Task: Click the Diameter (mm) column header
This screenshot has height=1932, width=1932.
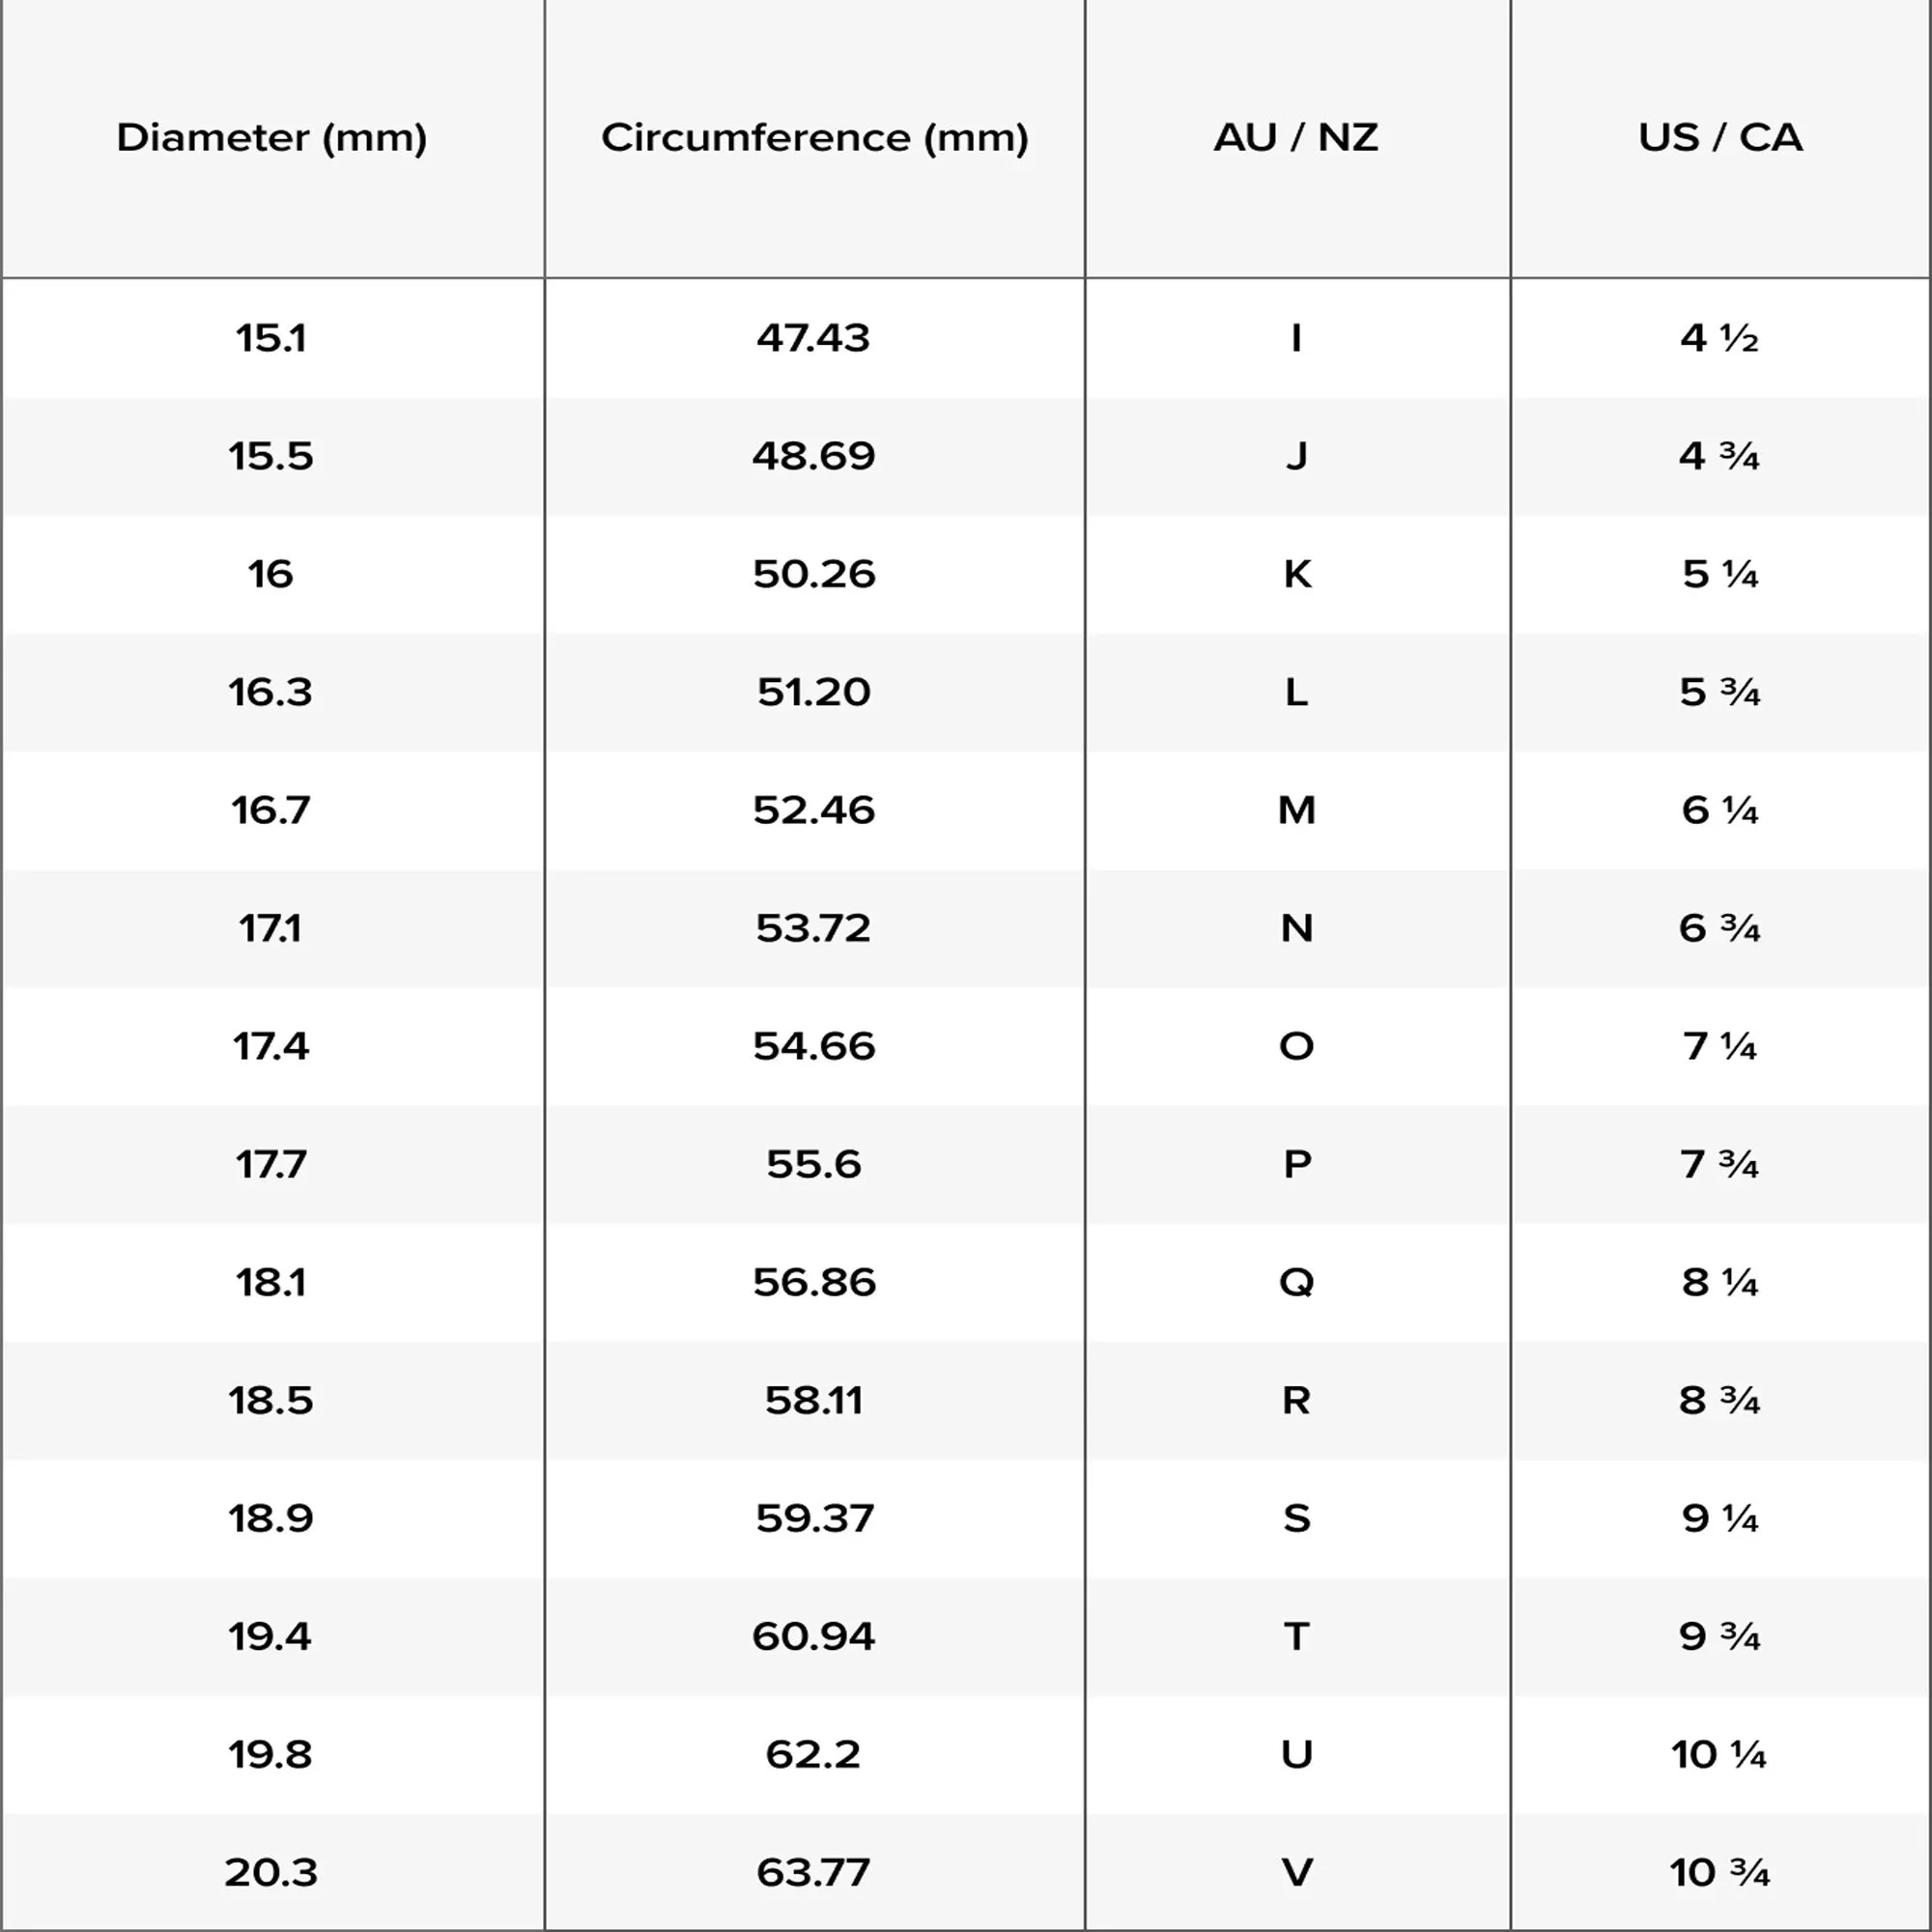Action: [271, 137]
